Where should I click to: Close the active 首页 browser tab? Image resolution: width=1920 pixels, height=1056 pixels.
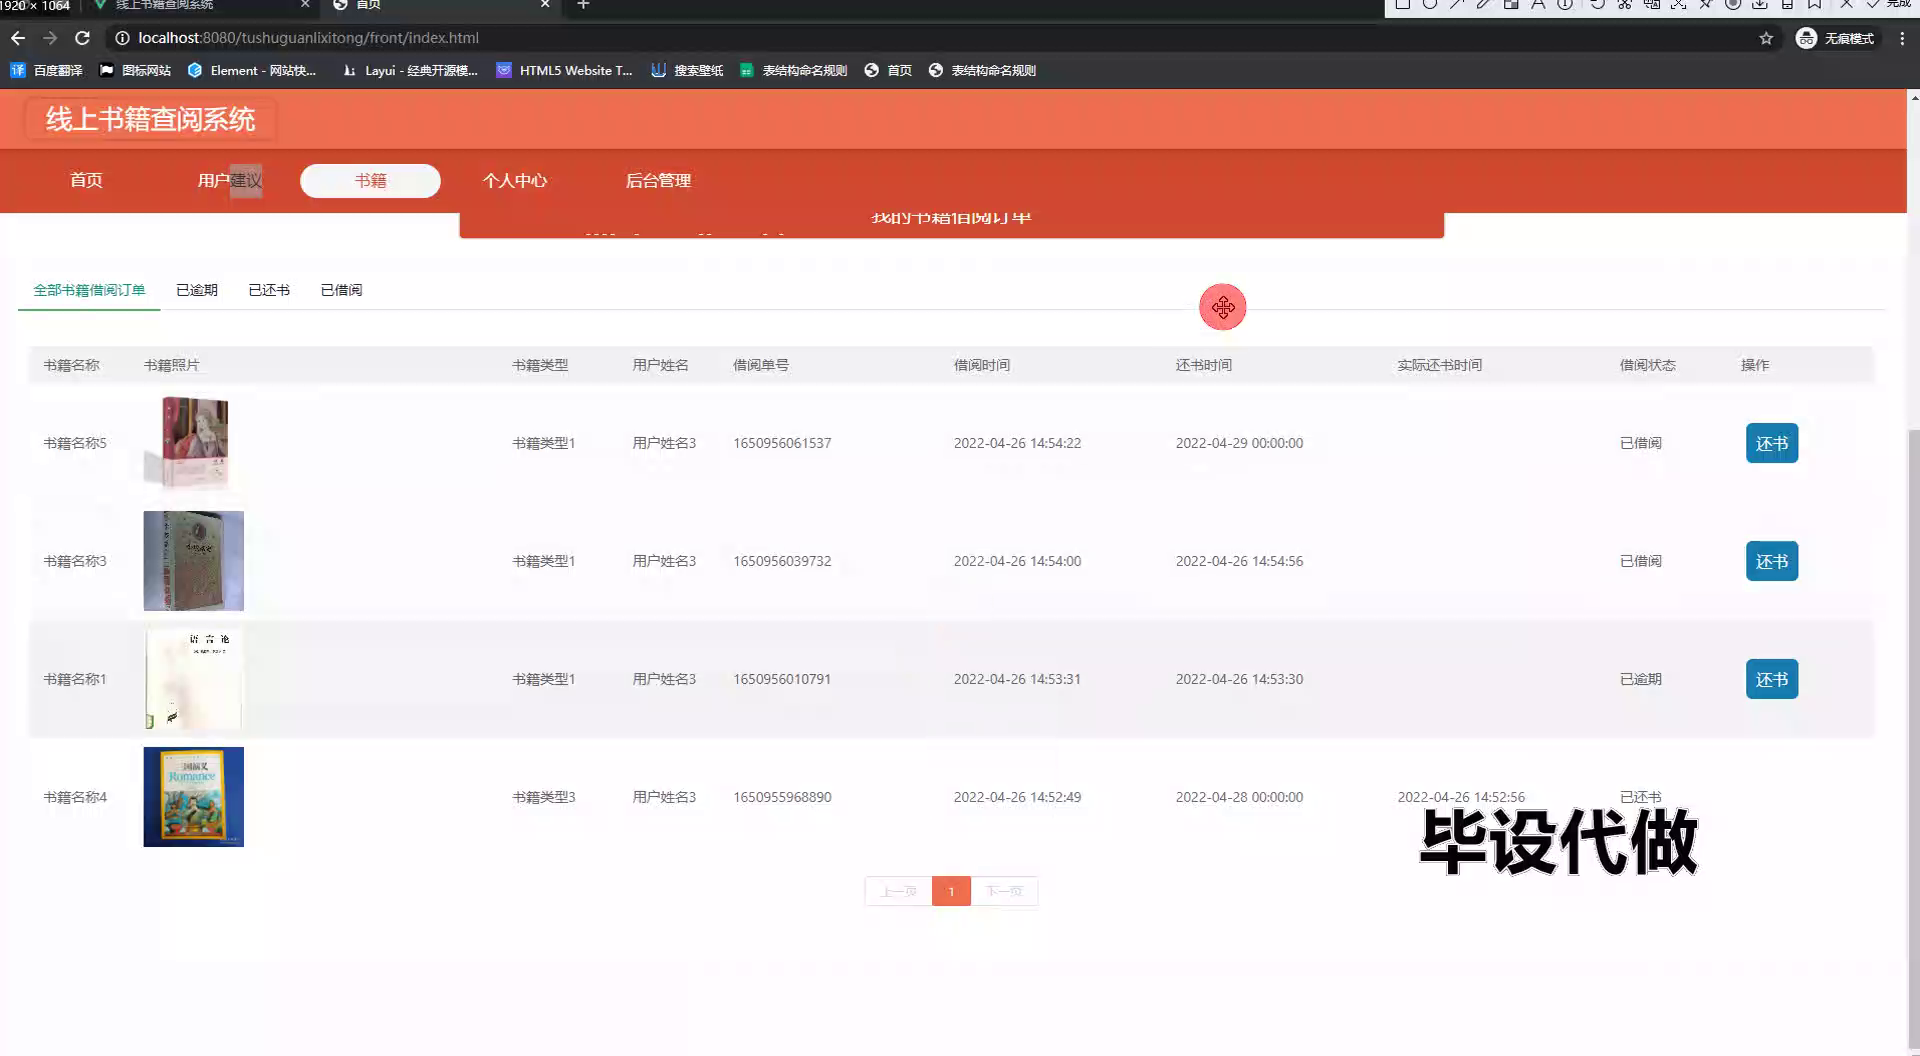pyautogui.click(x=545, y=5)
